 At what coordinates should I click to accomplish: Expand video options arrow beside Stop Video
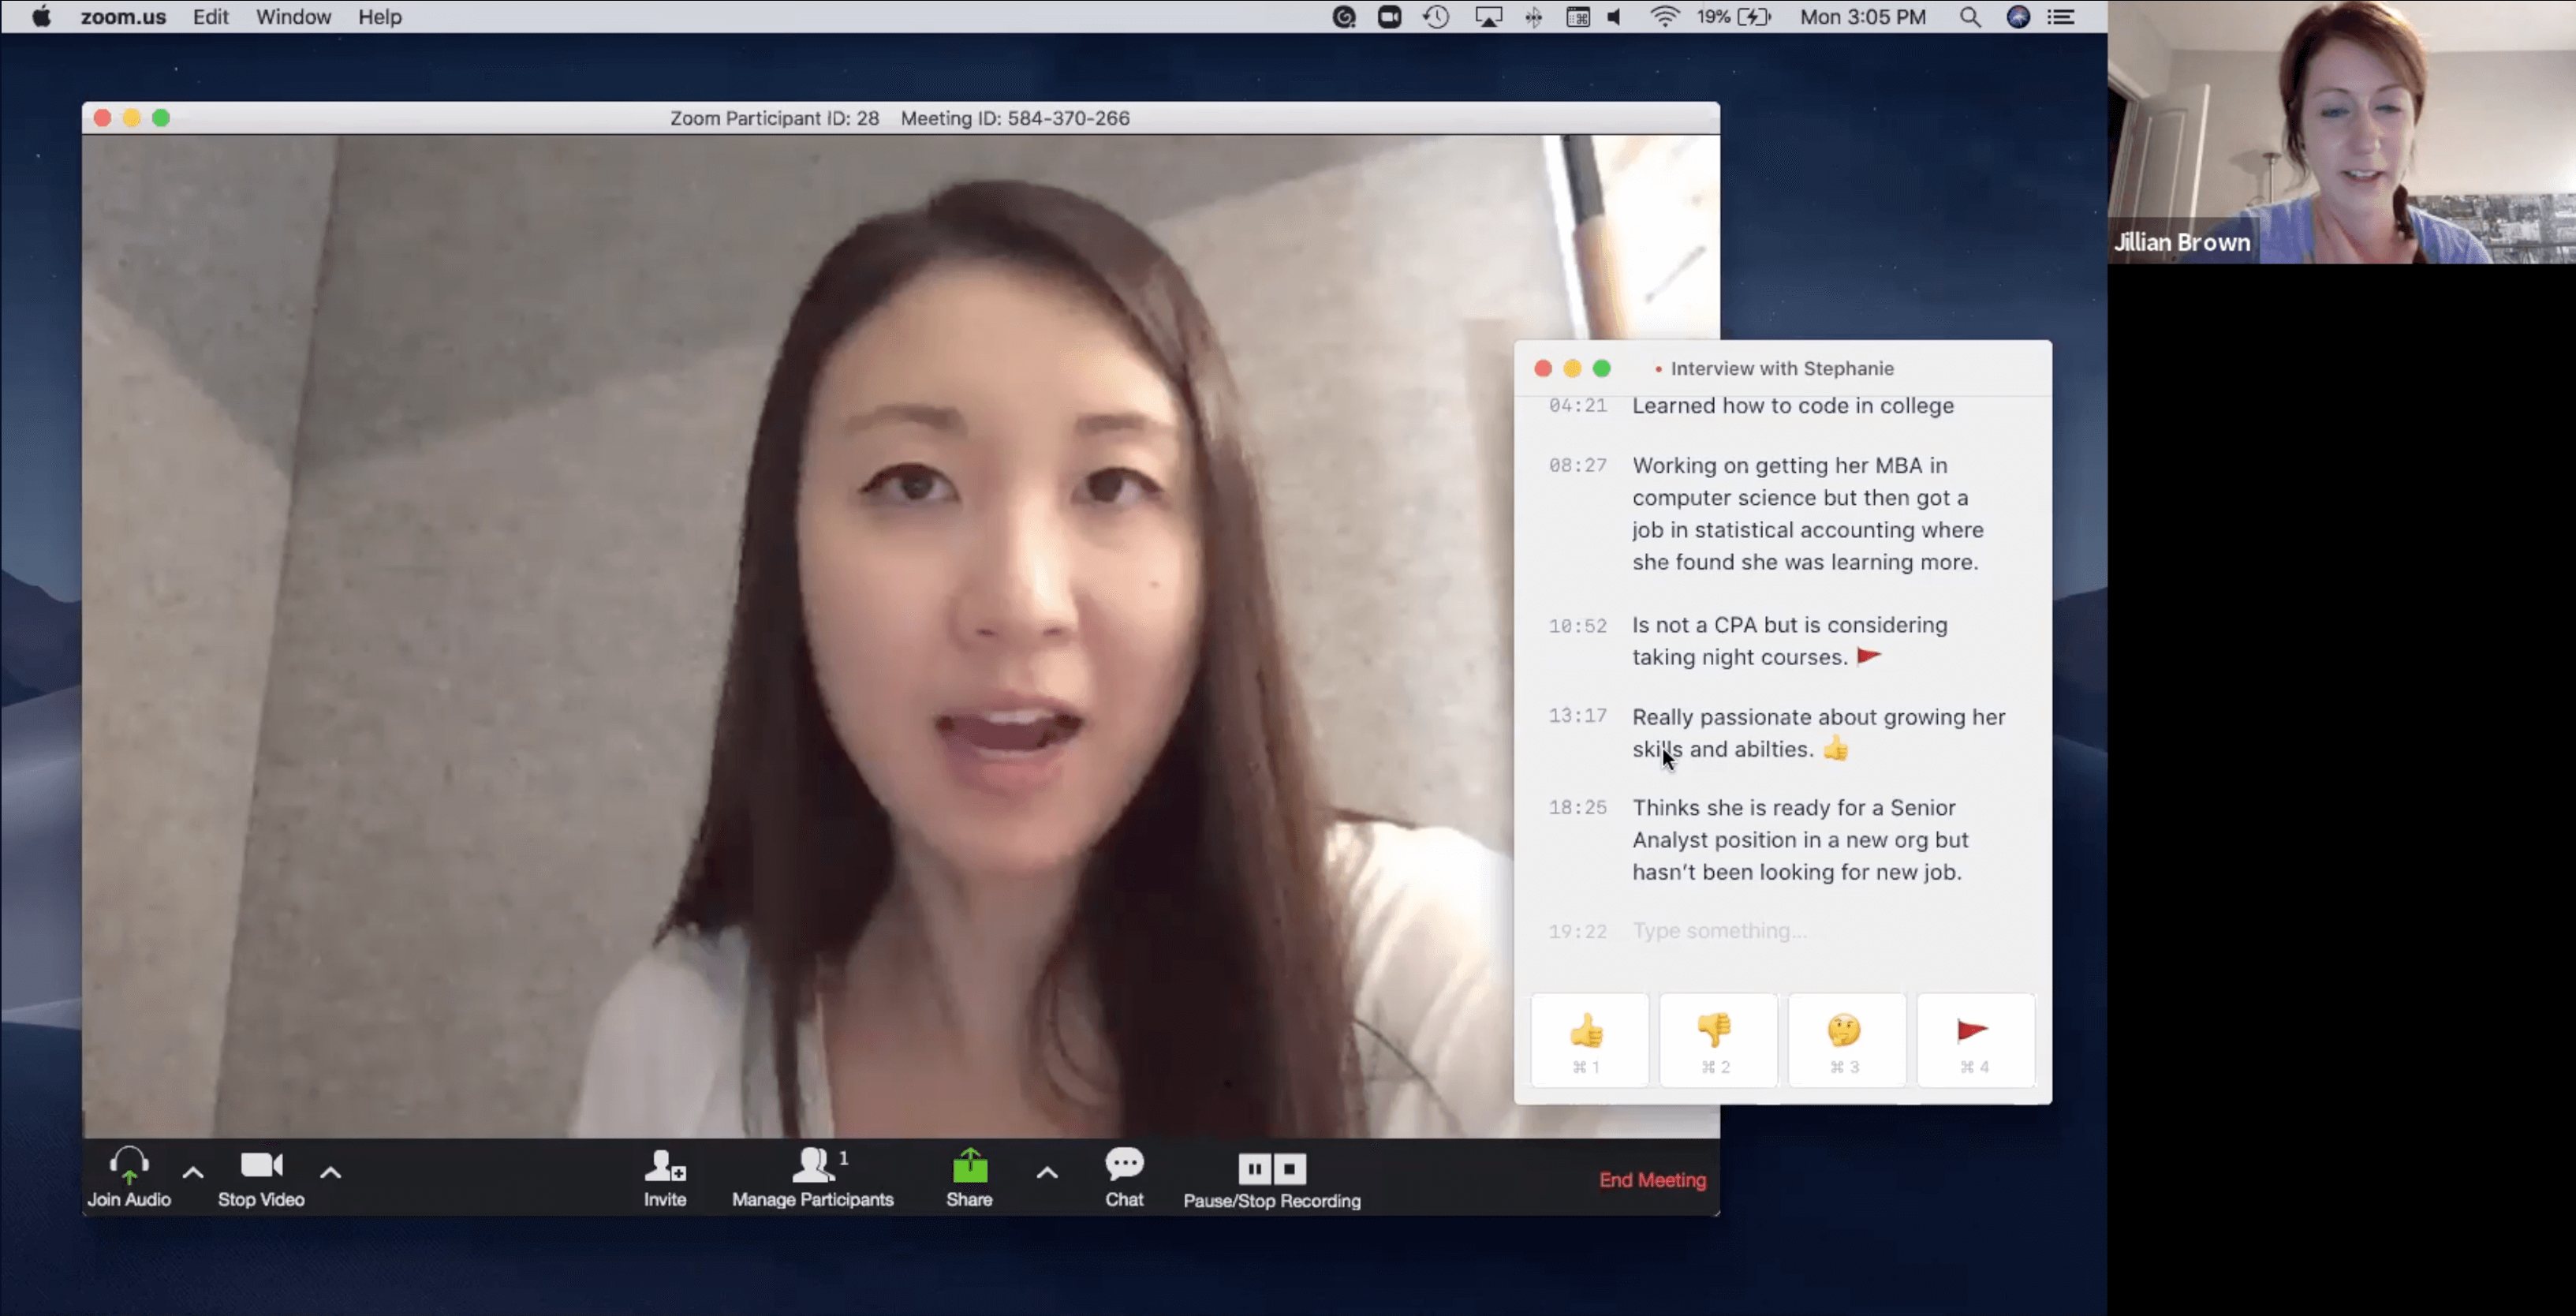[330, 1172]
